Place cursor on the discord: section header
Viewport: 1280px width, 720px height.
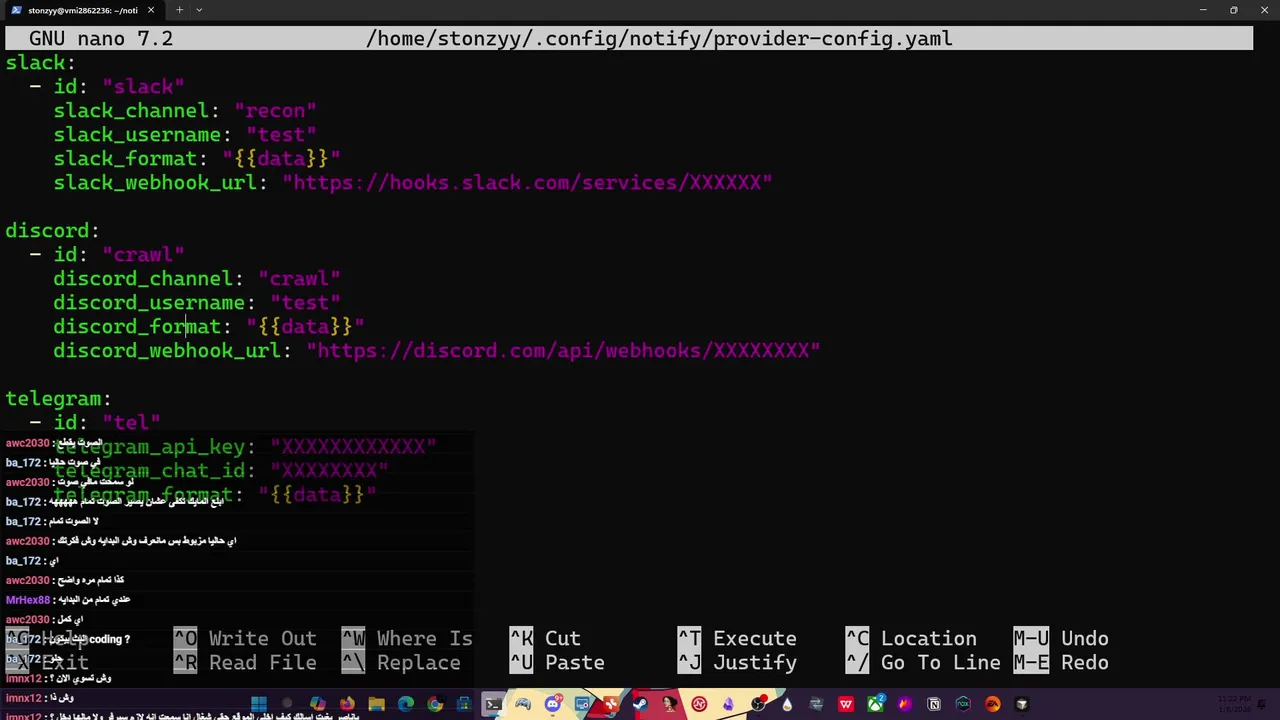(x=53, y=231)
